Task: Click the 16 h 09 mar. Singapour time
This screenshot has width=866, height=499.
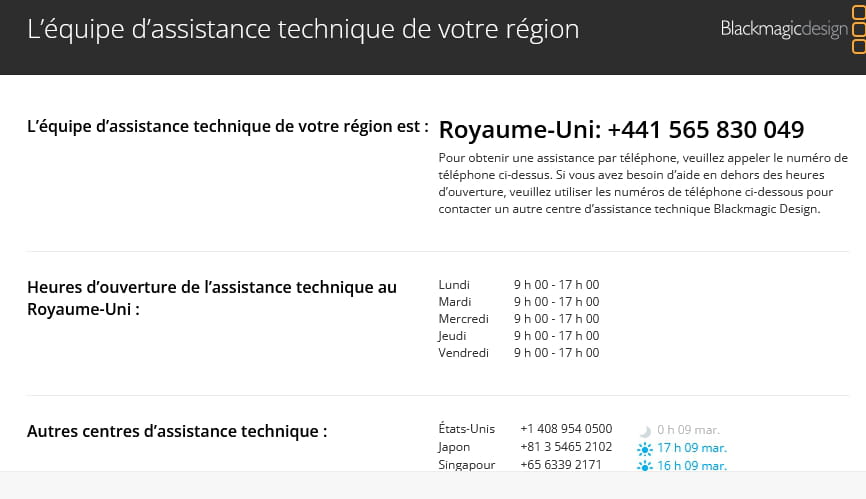Action: [x=691, y=465]
